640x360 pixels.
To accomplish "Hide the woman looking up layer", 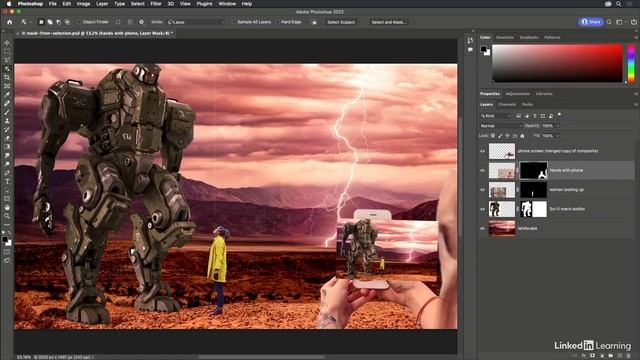I will (482, 190).
